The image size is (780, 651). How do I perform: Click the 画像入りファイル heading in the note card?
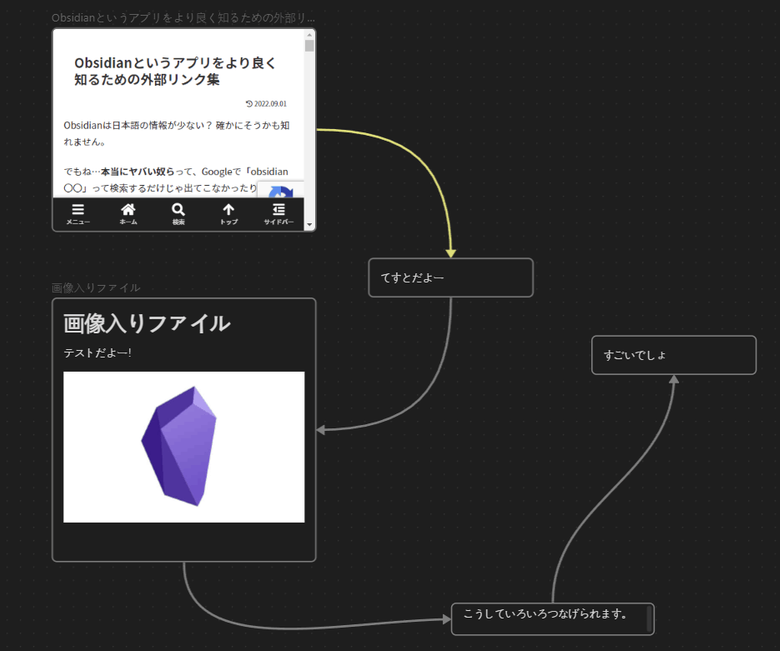pos(147,323)
